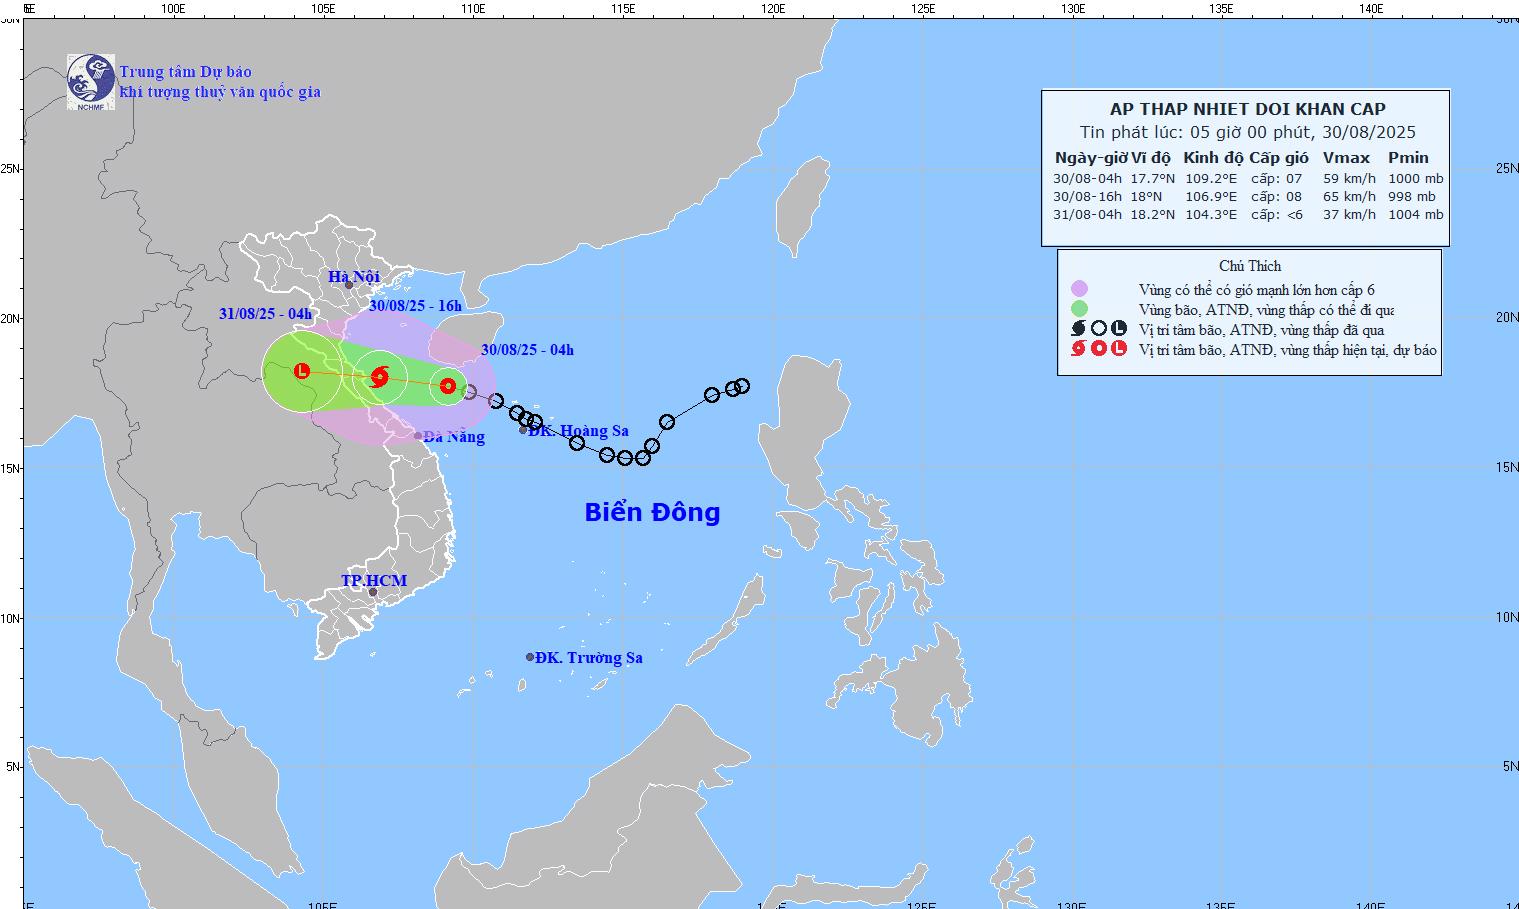Click the Vmax column header
1519x909 pixels.
[1346, 158]
